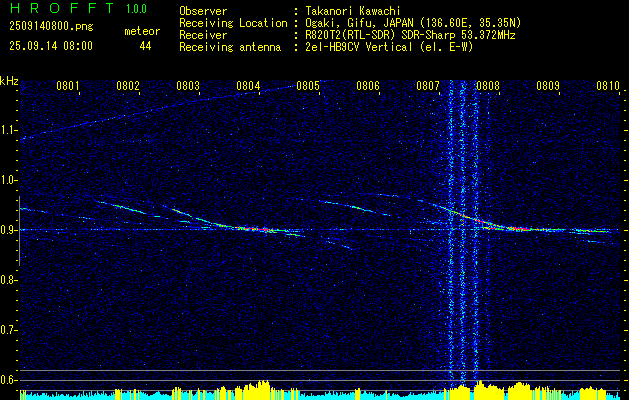Screen dimensions: 629x400
Task: Click the meteor count value 44
Action: pyautogui.click(x=145, y=46)
